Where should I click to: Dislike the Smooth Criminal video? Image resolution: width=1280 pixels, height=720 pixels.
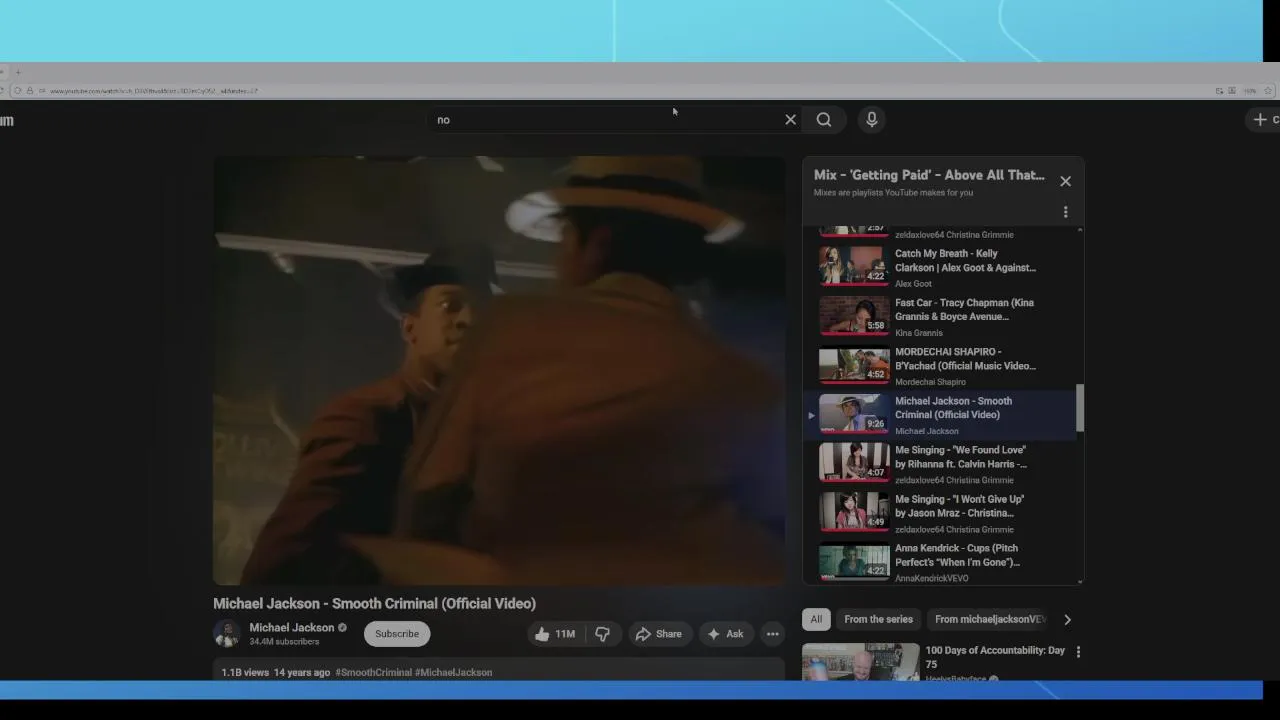pyautogui.click(x=602, y=634)
